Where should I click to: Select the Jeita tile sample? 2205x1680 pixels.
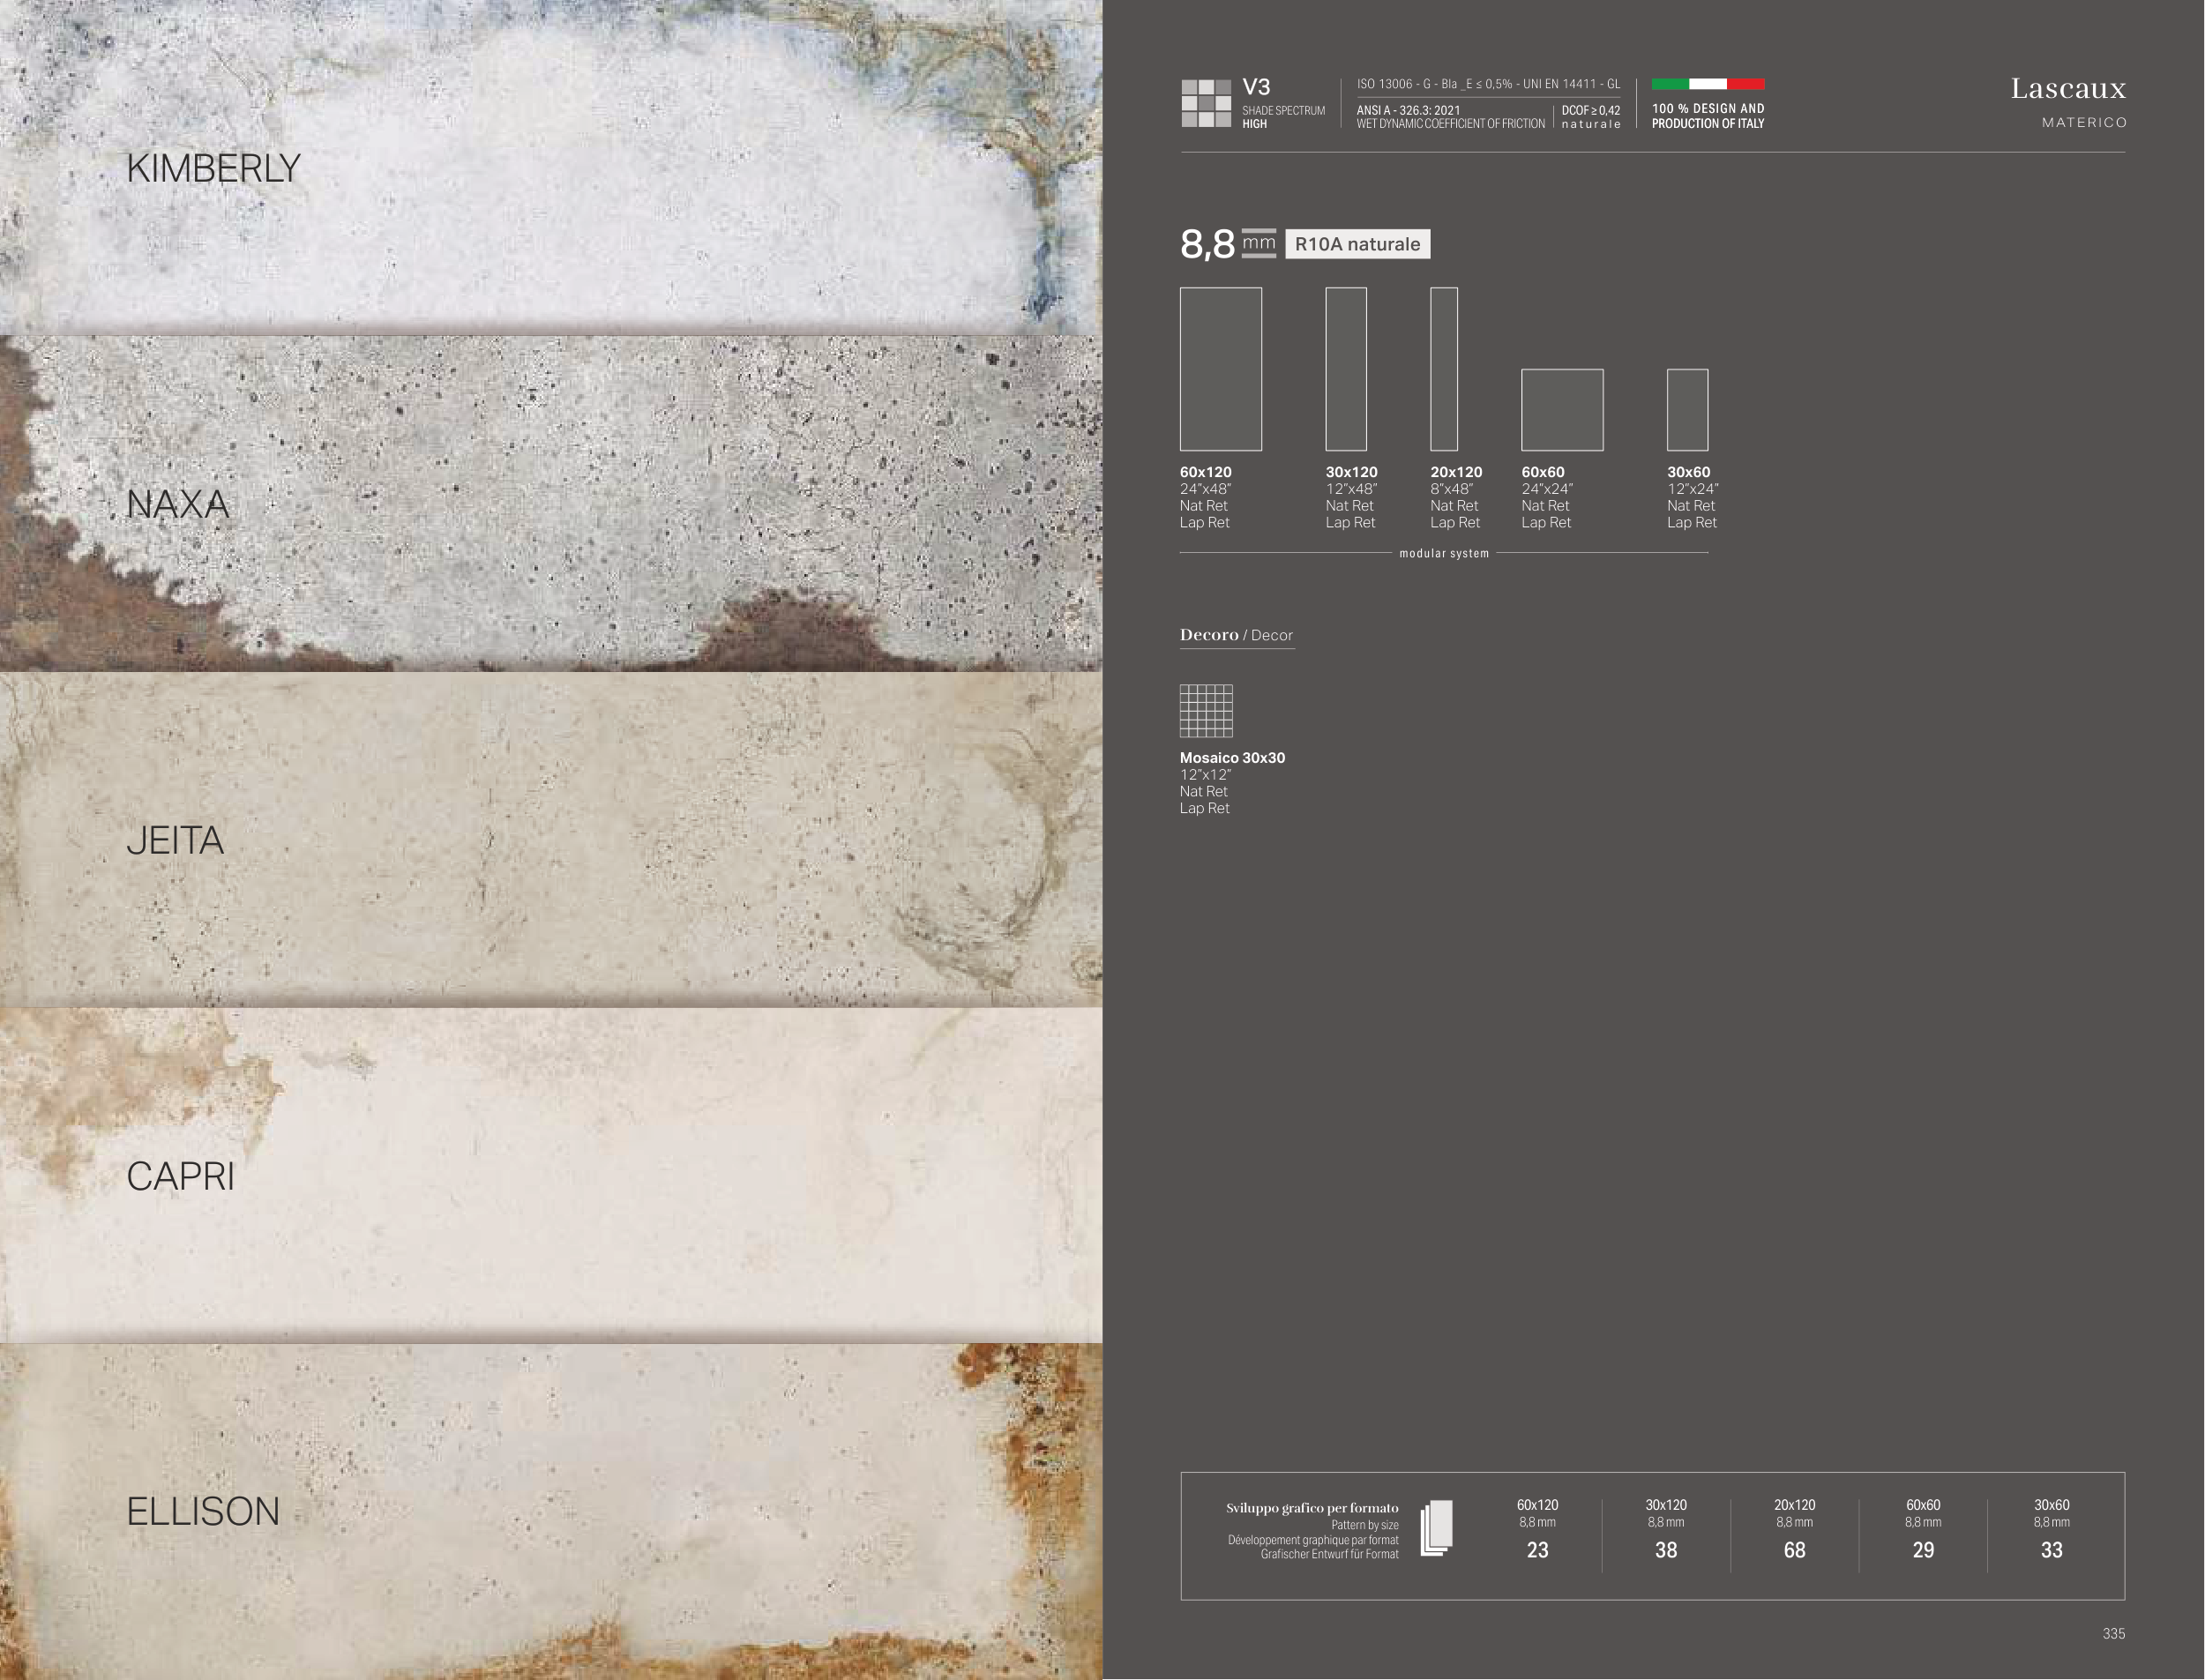pos(550,839)
